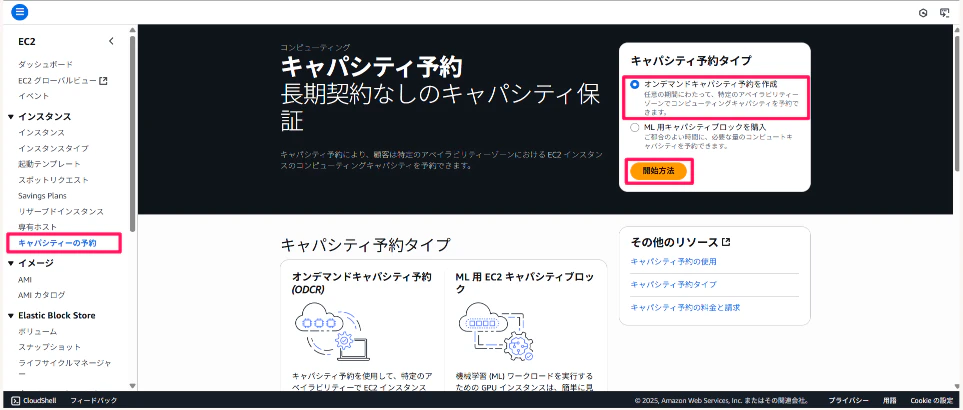Open 用語 footer link
The image size is (963, 410).
tap(889, 400)
